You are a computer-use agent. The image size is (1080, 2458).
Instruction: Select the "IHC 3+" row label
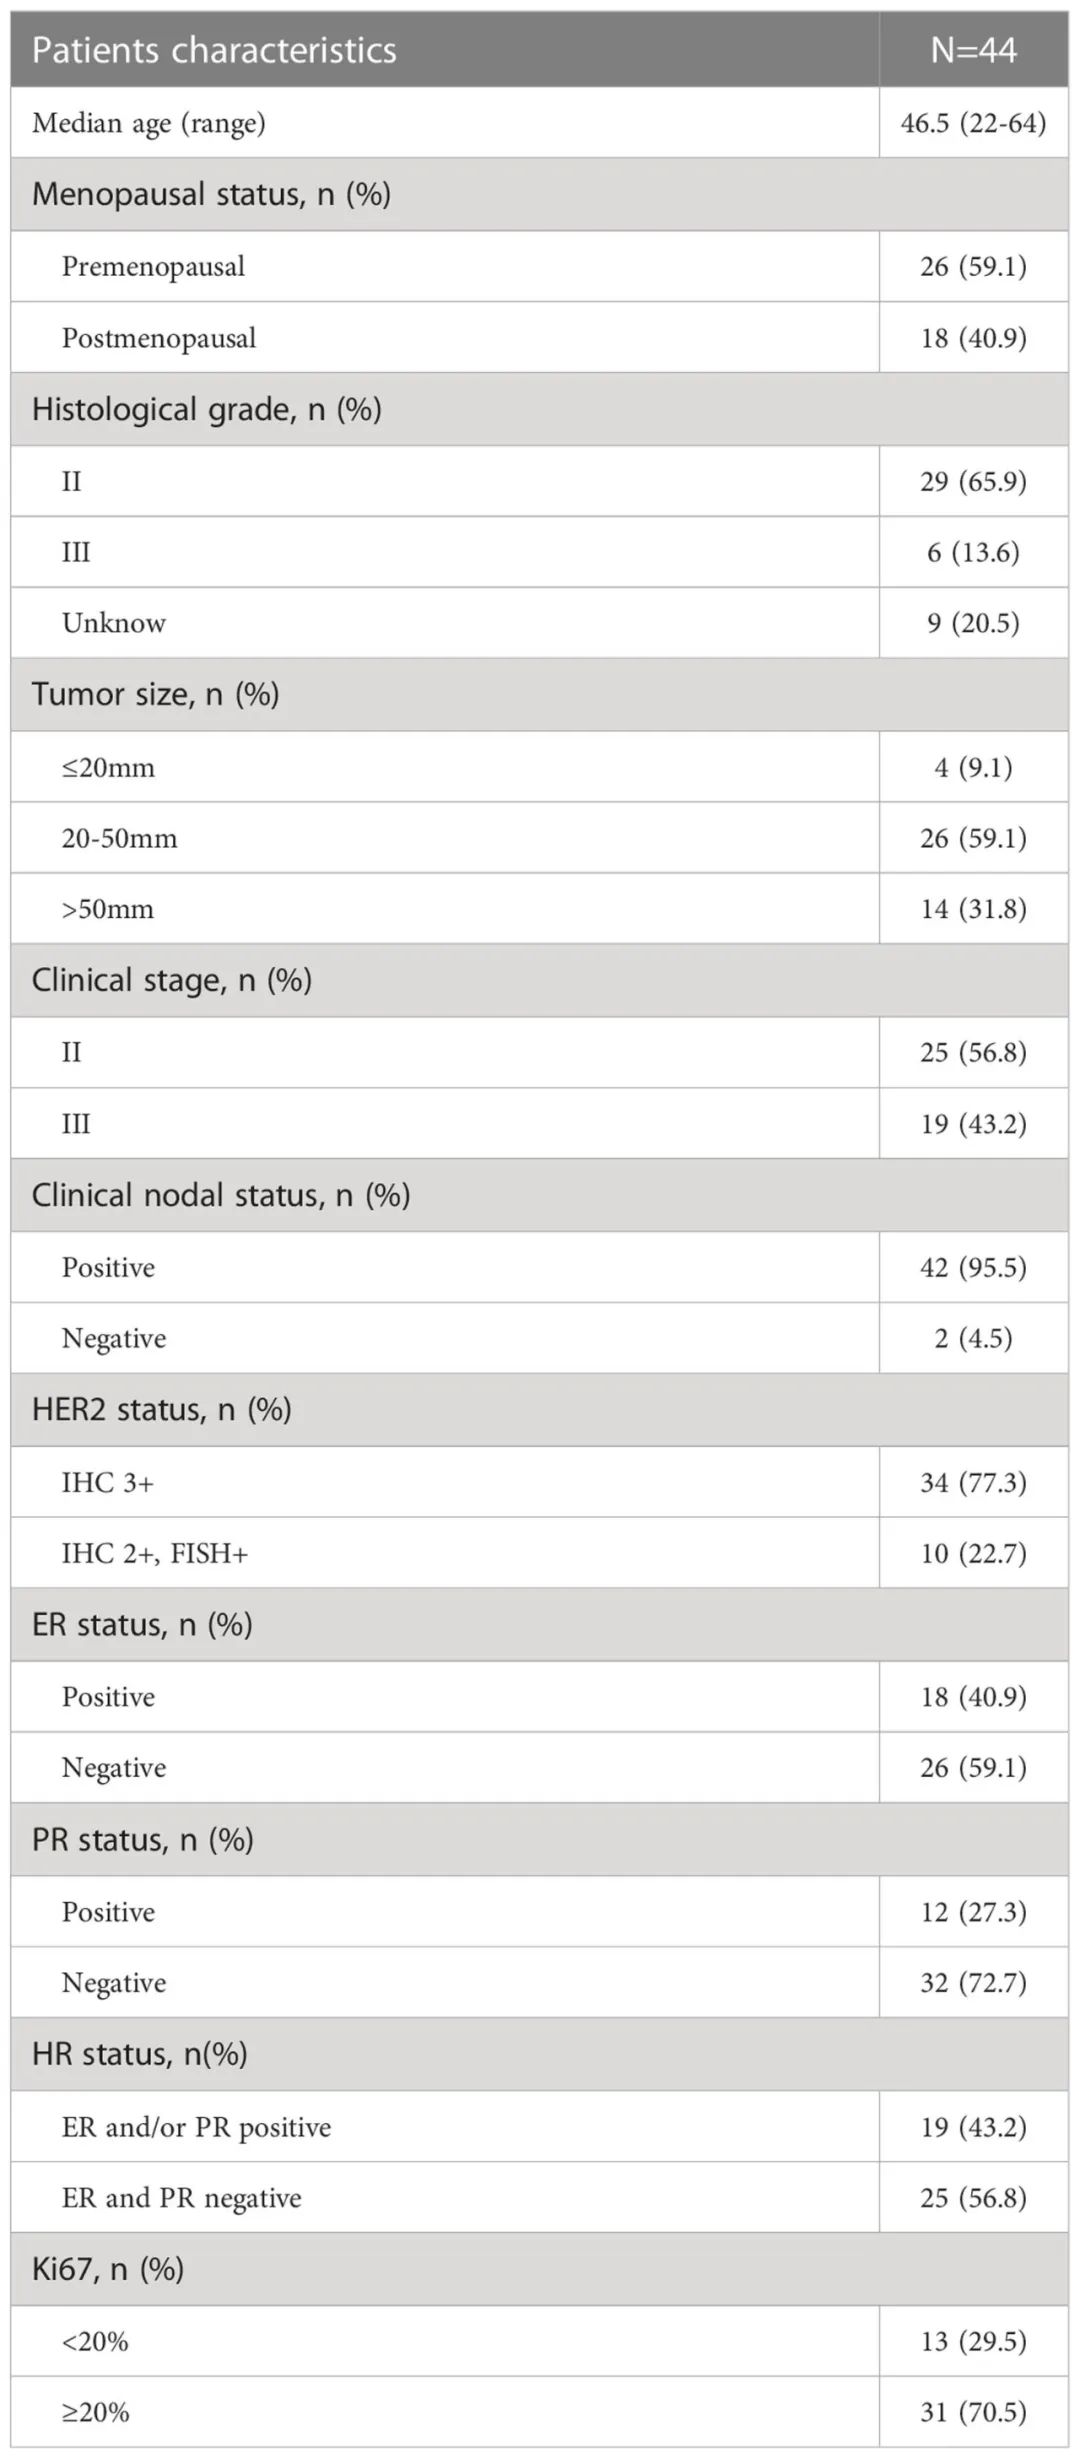(108, 1482)
